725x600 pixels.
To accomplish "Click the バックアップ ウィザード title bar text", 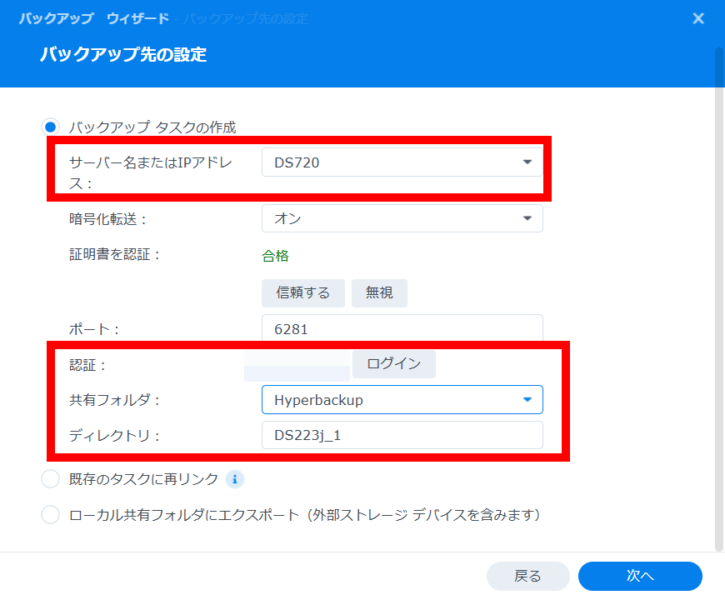I will pos(93,19).
